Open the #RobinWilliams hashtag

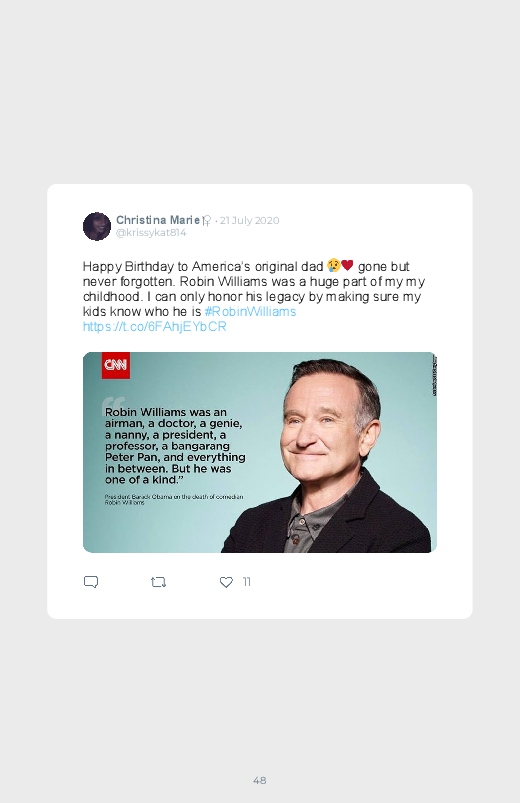coord(250,311)
